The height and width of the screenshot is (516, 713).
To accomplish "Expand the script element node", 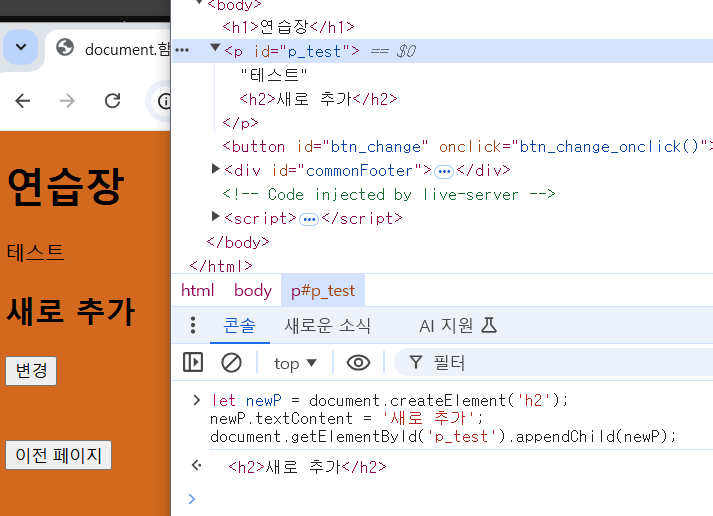I will [216, 216].
